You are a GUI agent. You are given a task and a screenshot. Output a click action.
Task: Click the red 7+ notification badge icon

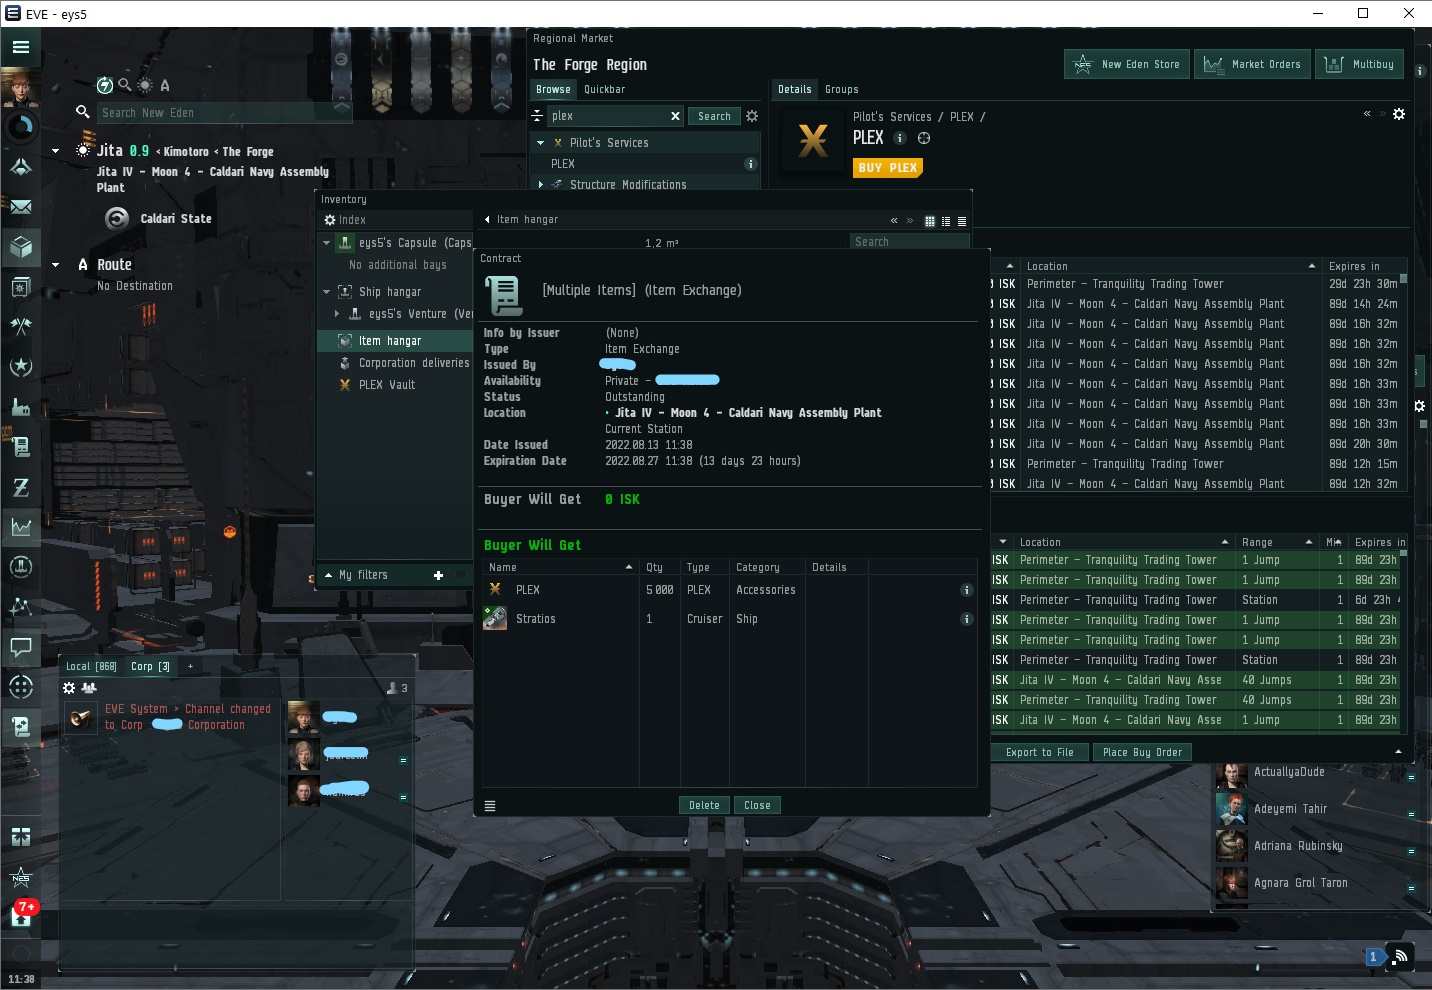[27, 907]
